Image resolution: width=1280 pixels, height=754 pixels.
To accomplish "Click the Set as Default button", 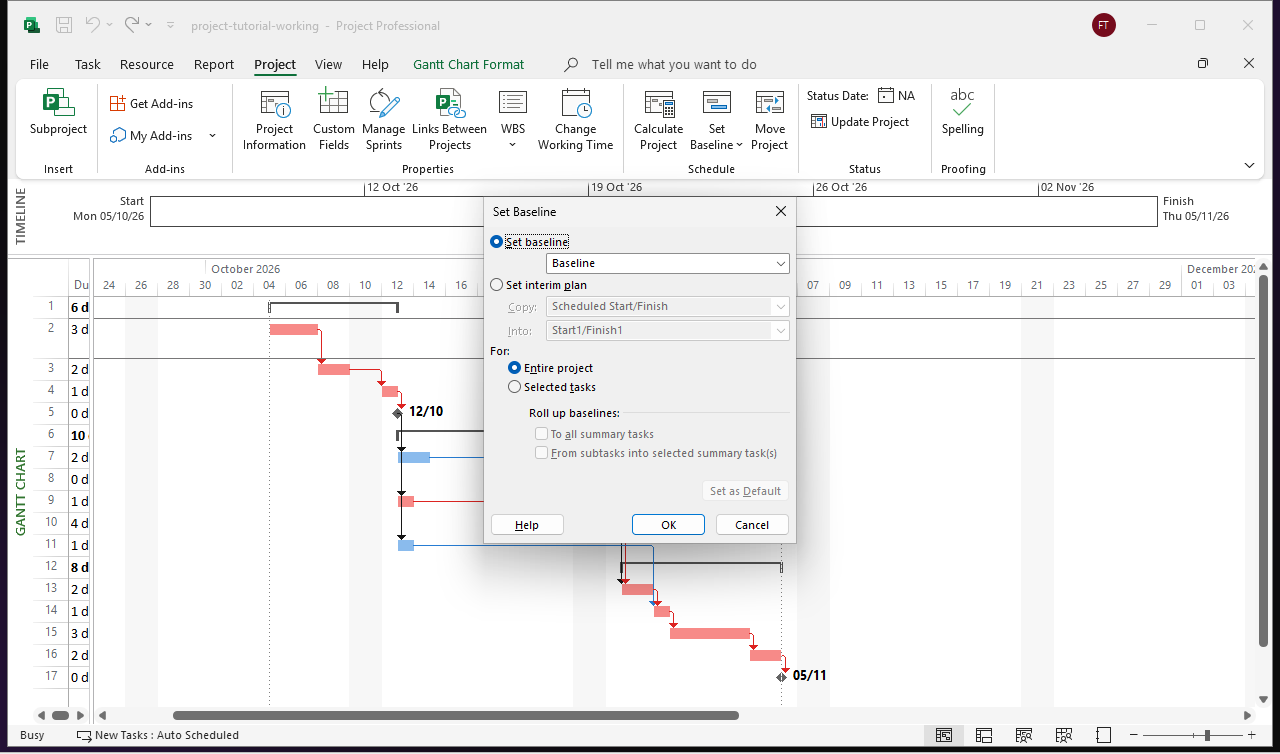I will click(745, 491).
